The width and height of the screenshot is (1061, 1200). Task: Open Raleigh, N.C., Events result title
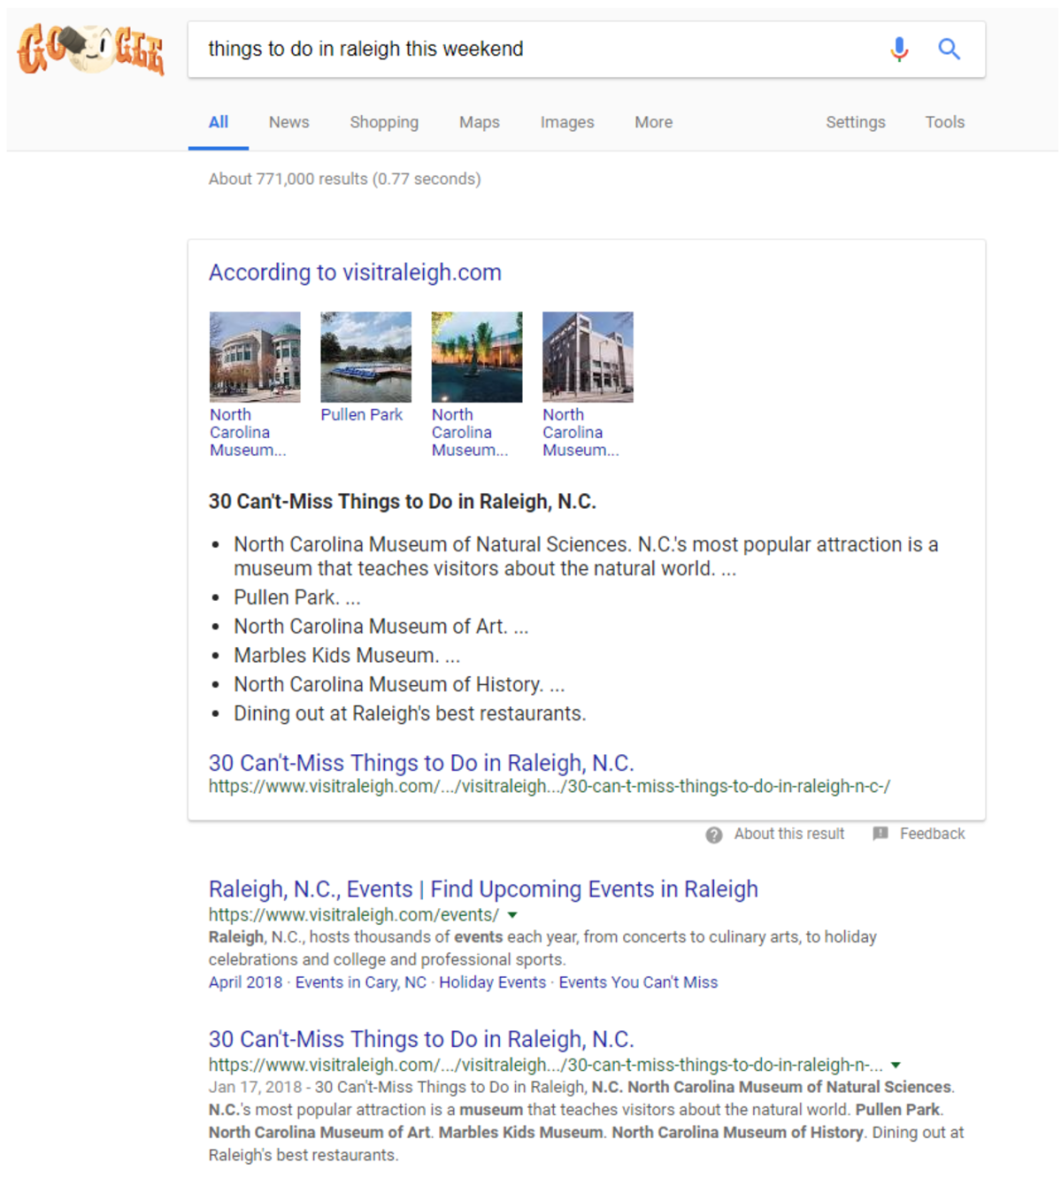483,889
